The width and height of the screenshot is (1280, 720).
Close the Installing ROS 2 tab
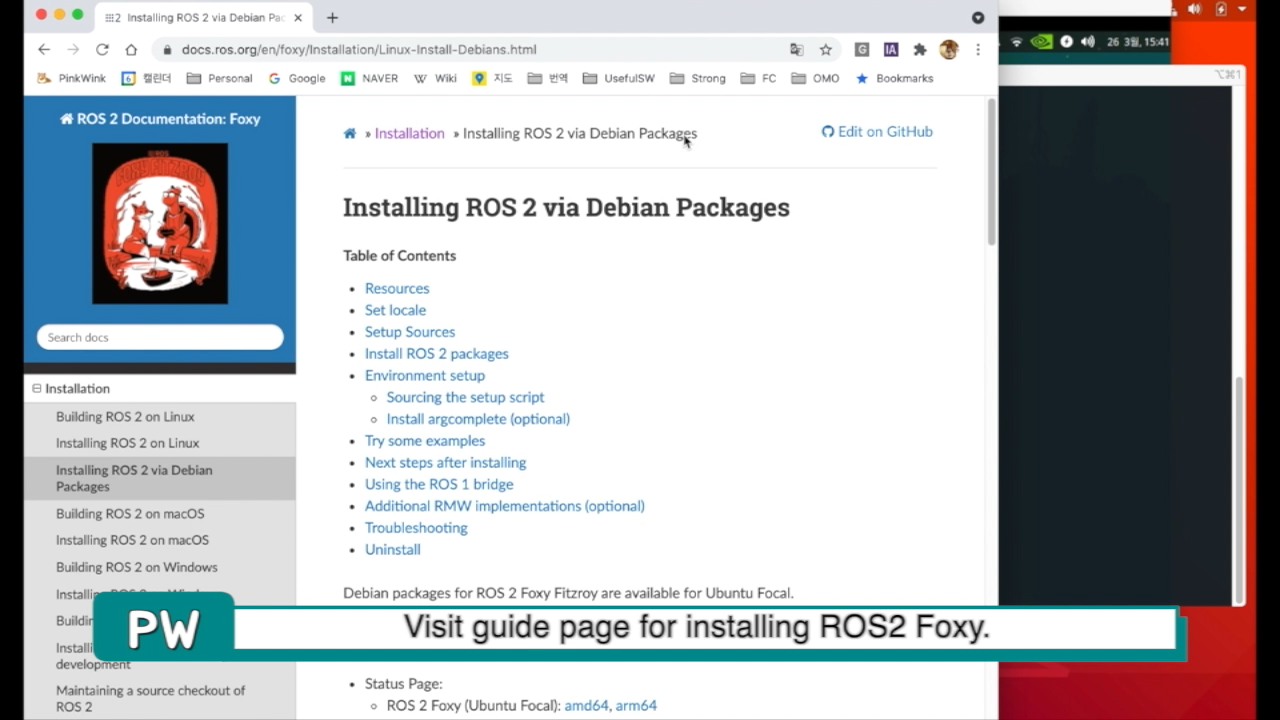299,17
